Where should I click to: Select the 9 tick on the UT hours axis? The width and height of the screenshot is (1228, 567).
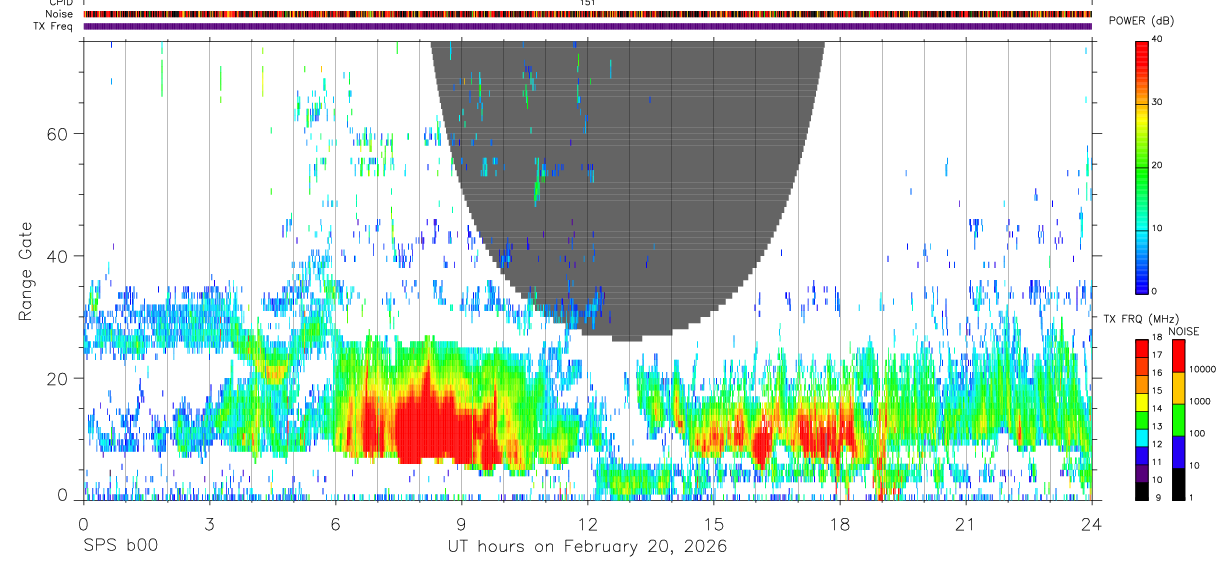462,524
